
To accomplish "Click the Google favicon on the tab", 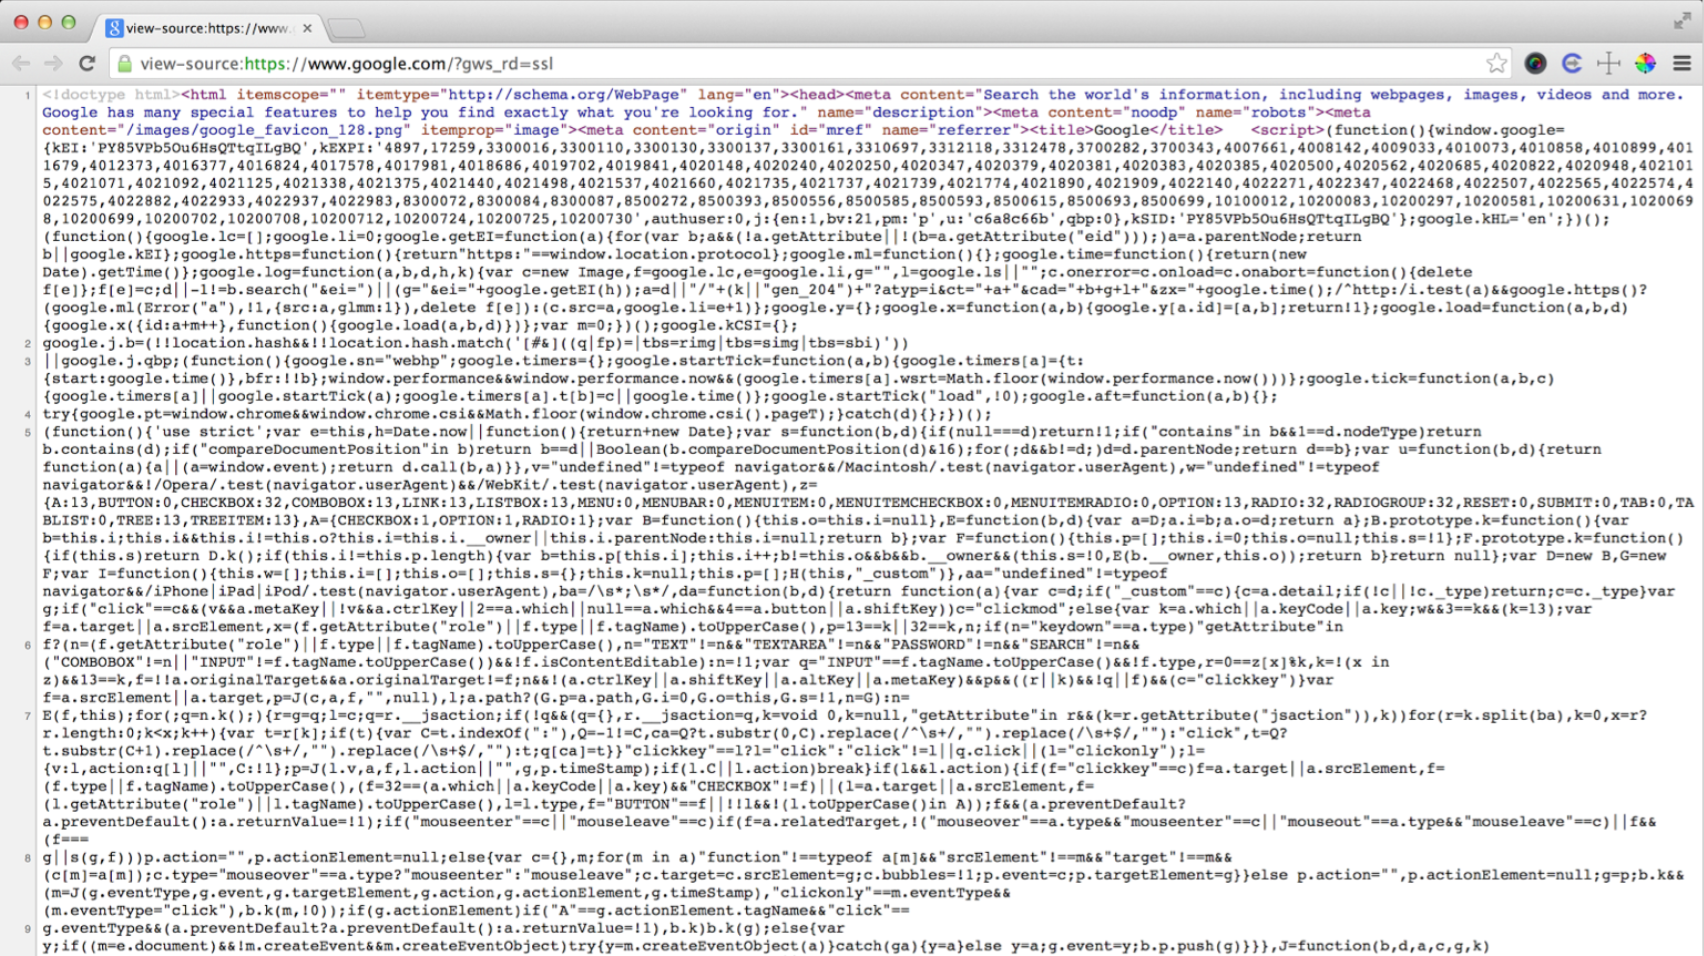I will [x=115, y=28].
